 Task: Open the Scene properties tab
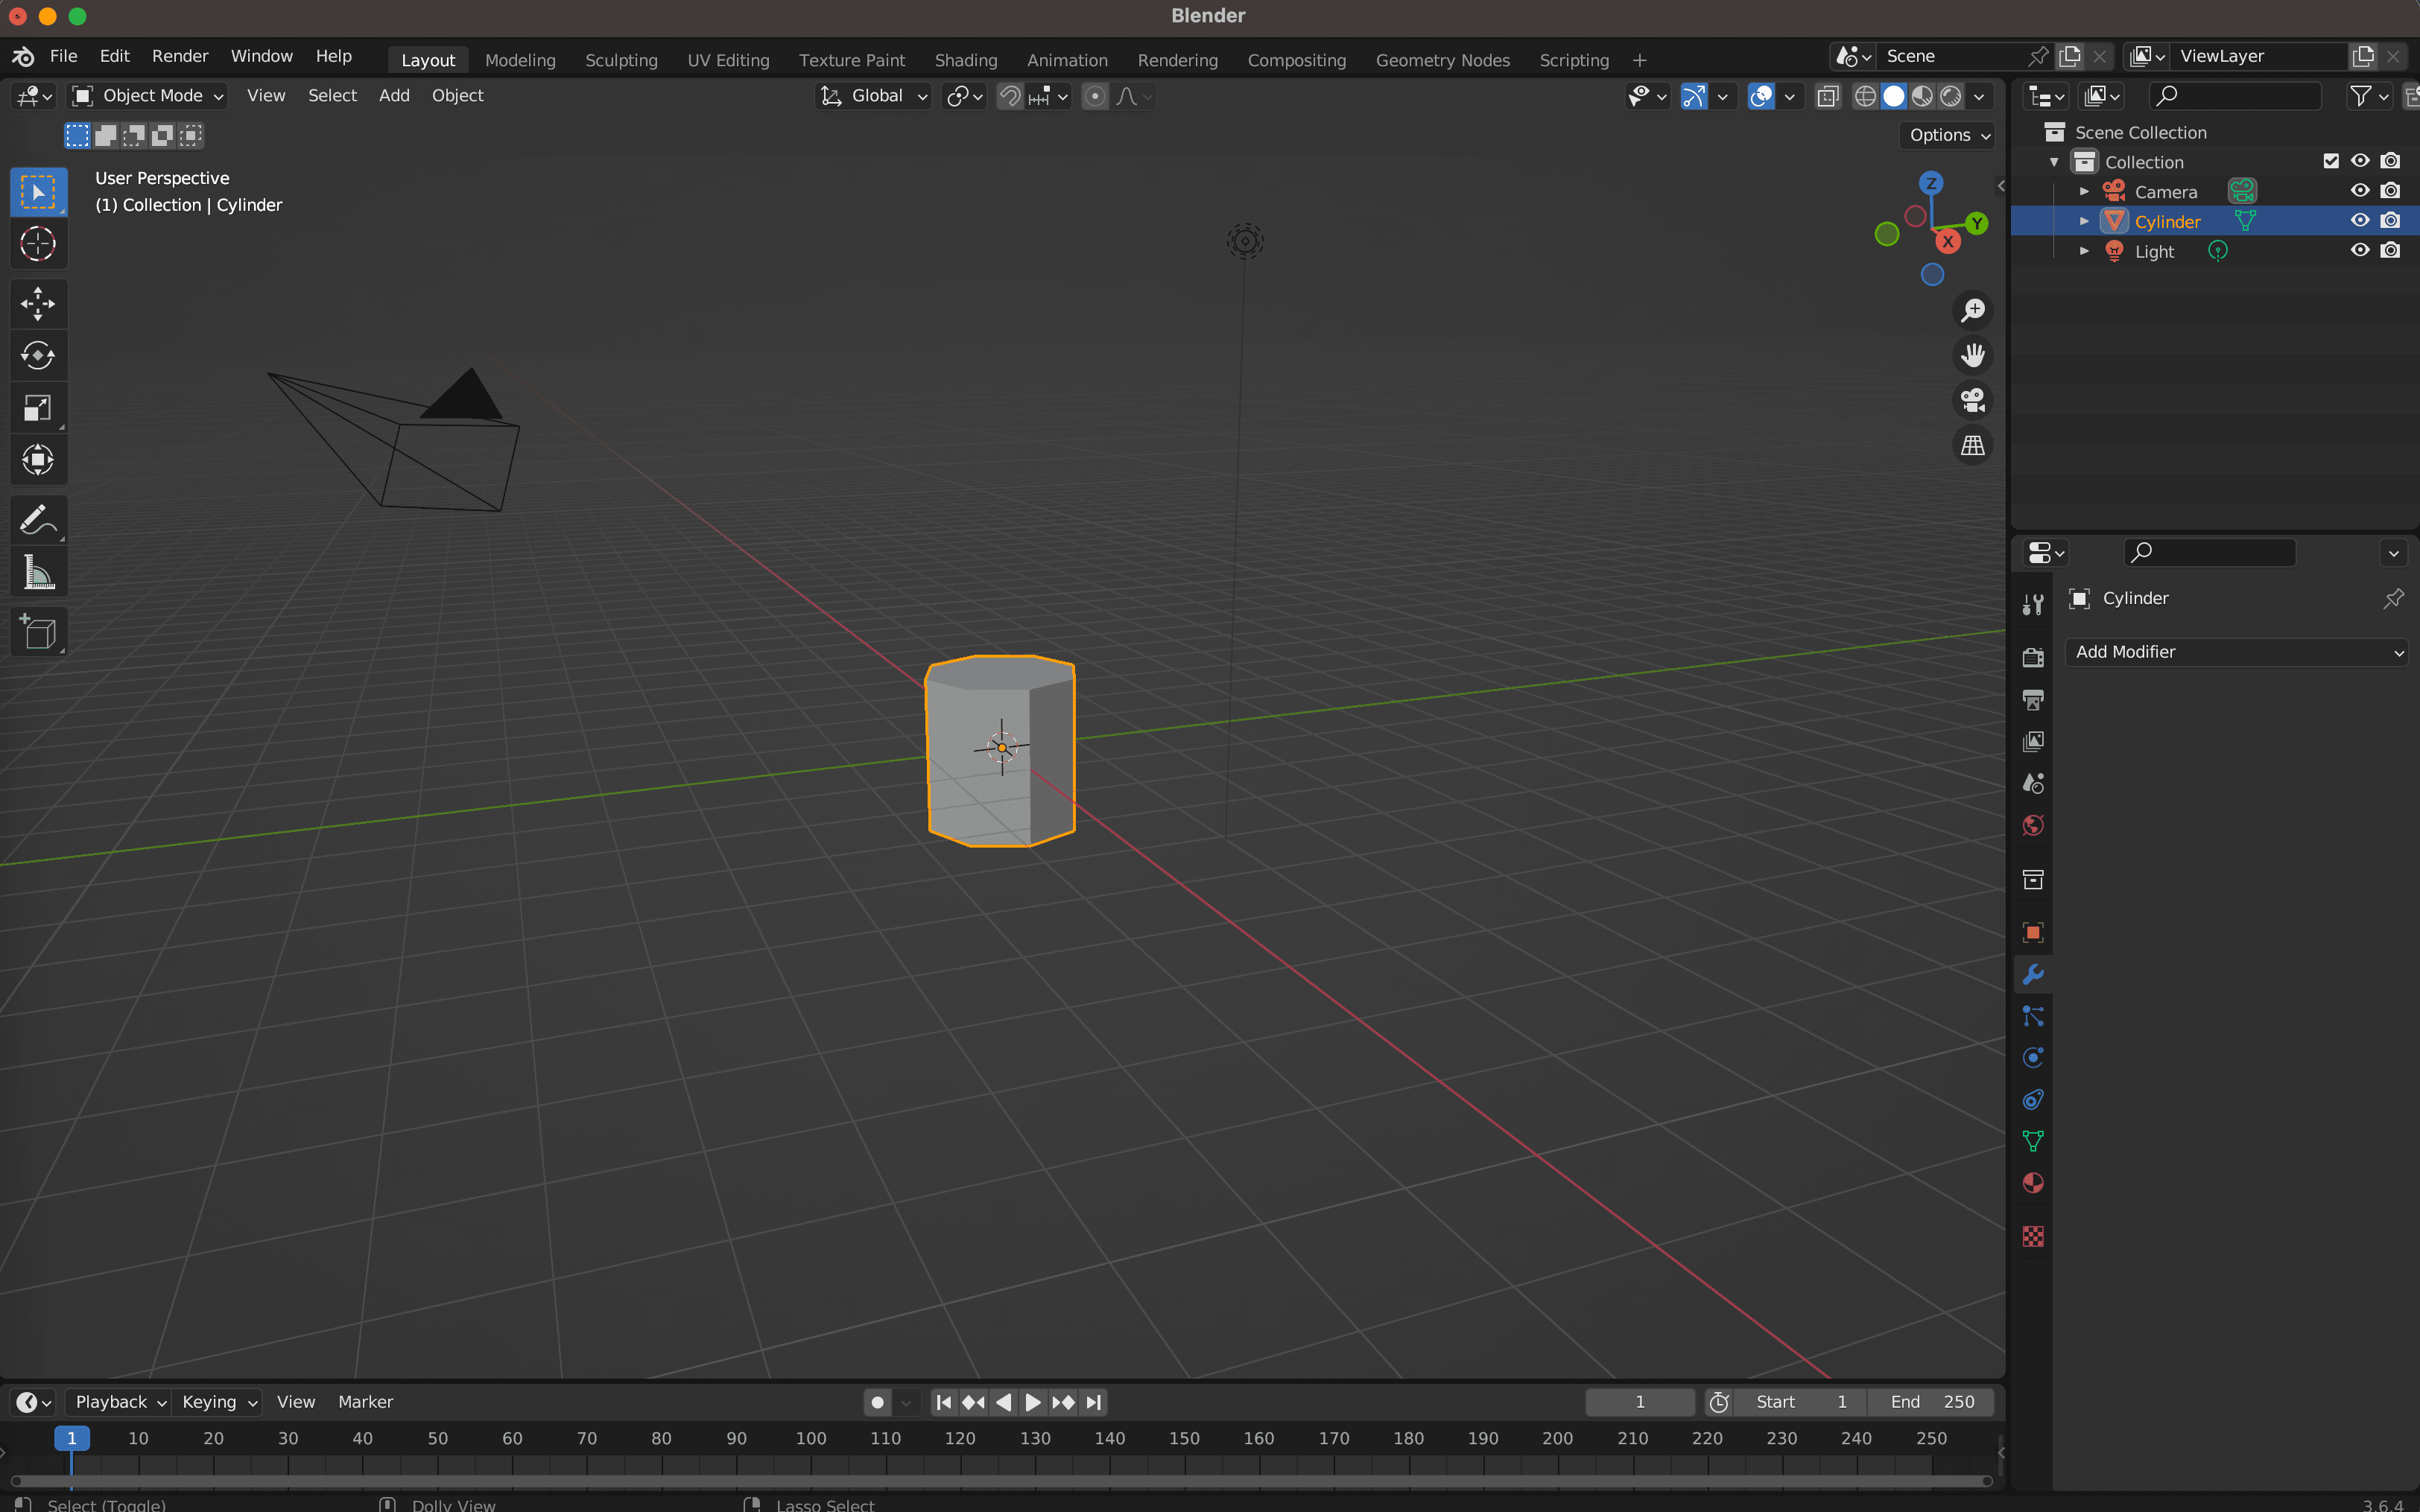pos(2033,783)
